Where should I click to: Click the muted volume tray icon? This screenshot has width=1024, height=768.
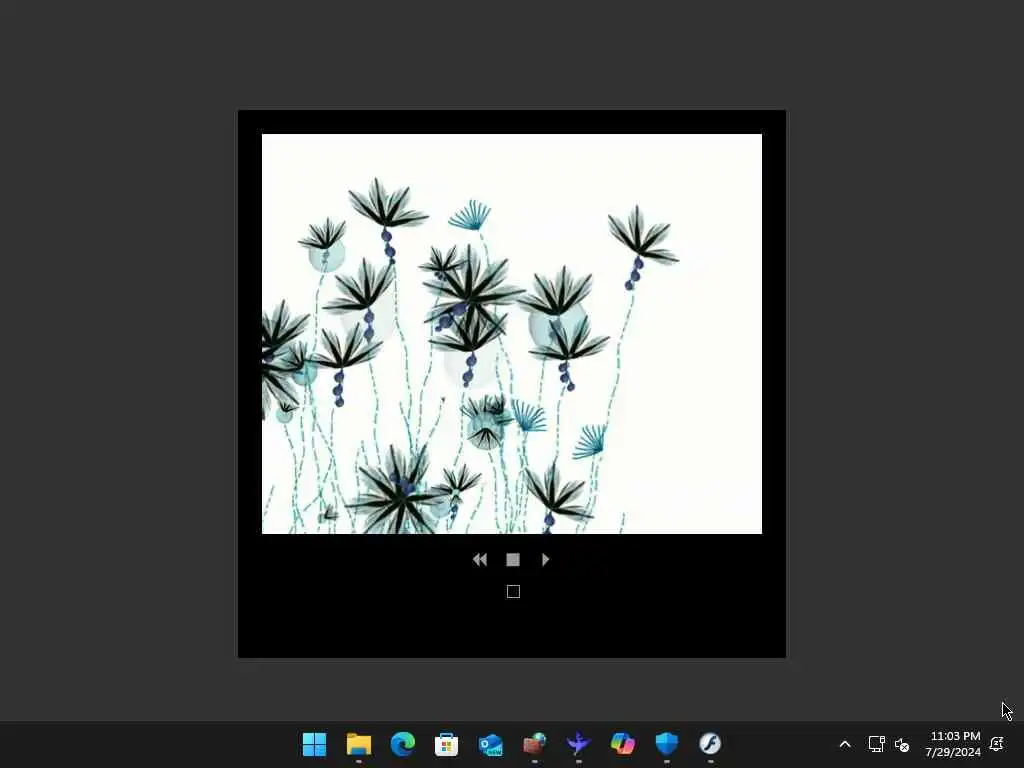[x=902, y=744]
